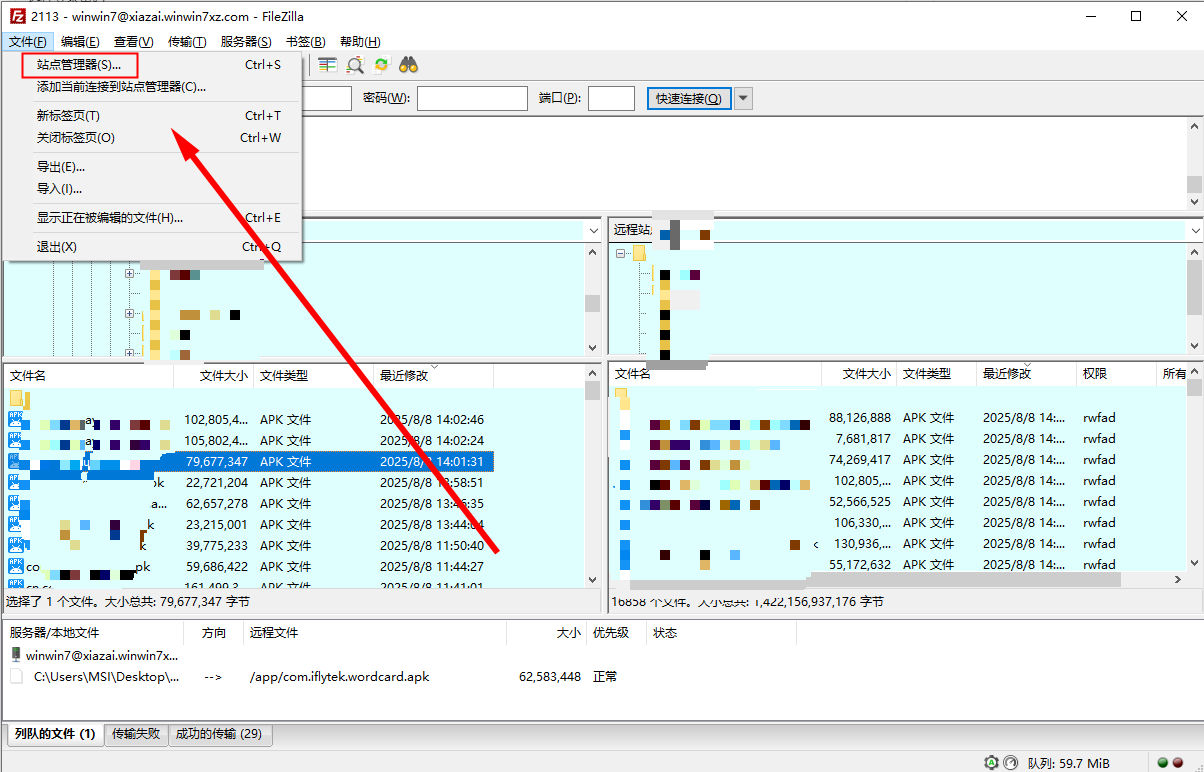Click the 密码(W) input field

pos(471,98)
